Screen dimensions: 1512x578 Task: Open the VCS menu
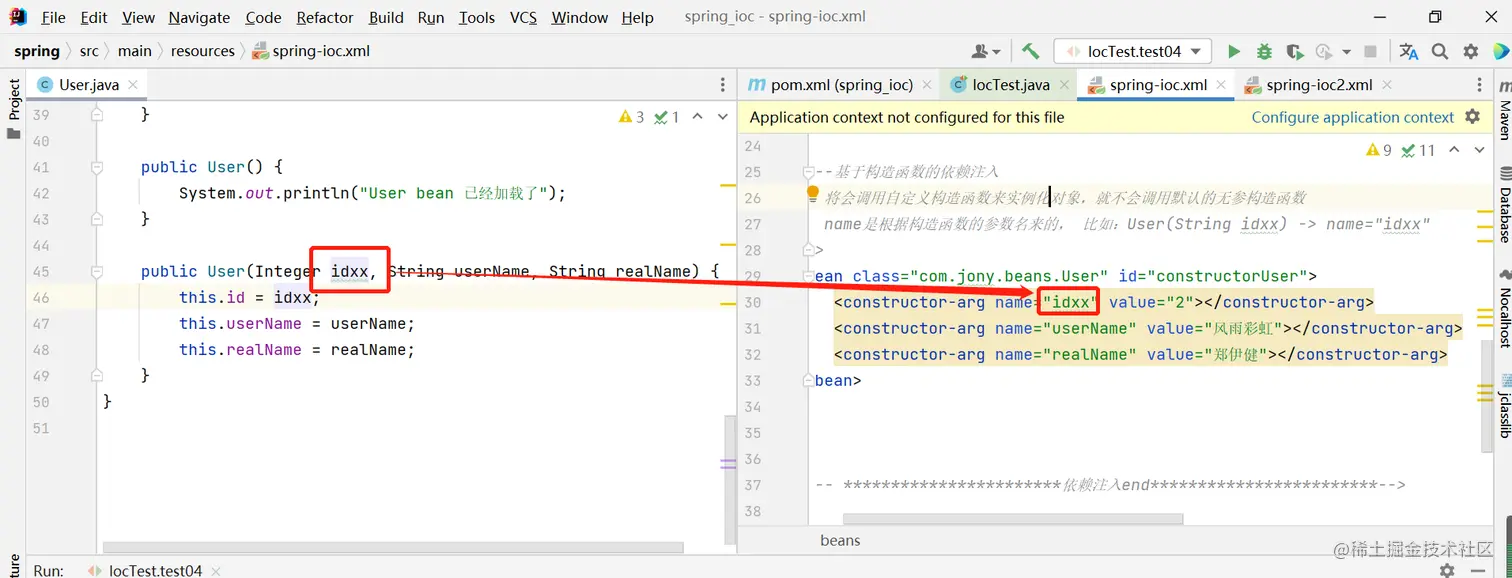pyautogui.click(x=523, y=17)
